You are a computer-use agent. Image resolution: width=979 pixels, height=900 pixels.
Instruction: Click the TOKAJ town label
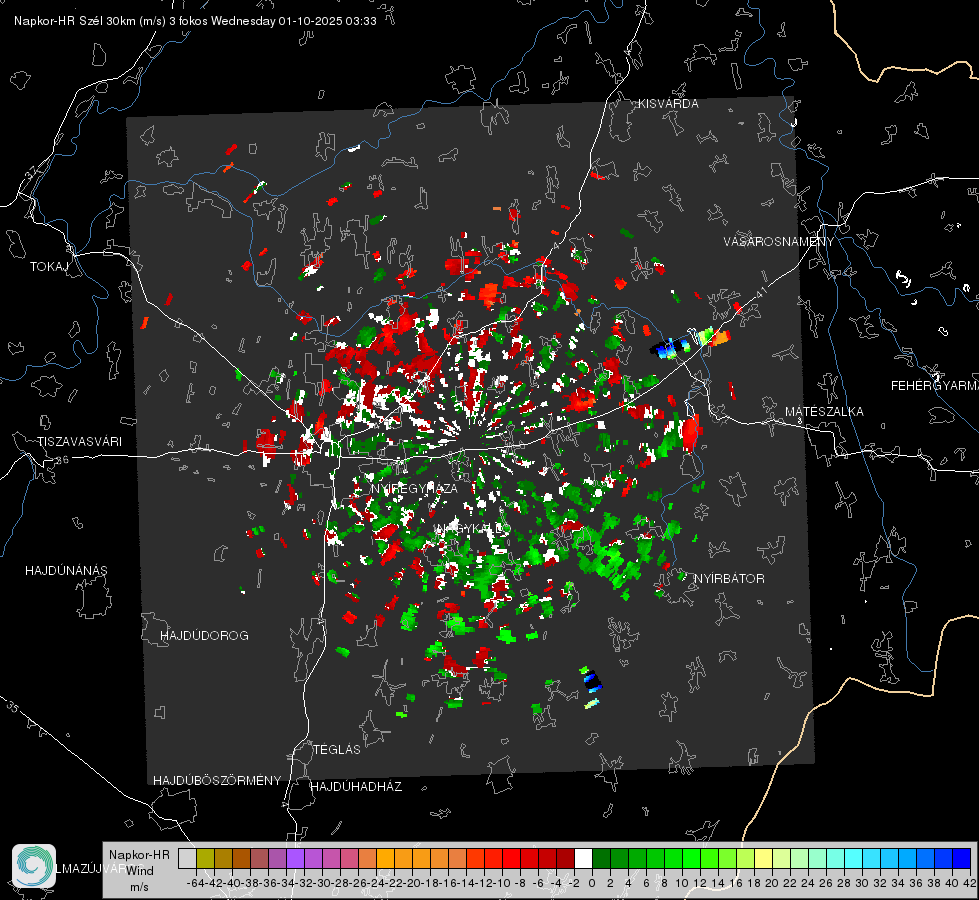(x=49, y=267)
